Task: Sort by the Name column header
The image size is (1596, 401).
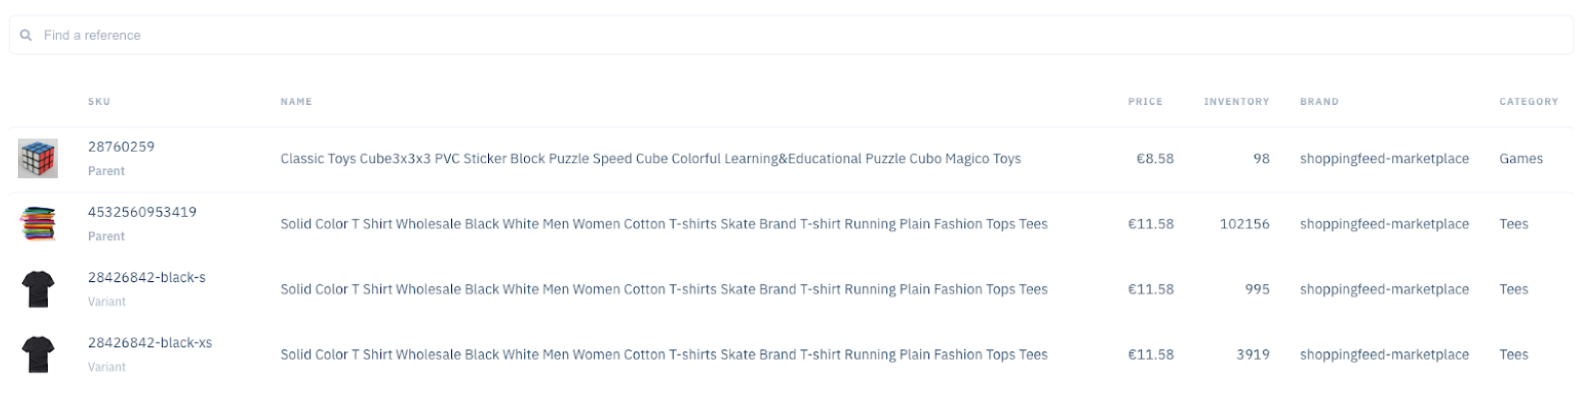Action: [296, 101]
